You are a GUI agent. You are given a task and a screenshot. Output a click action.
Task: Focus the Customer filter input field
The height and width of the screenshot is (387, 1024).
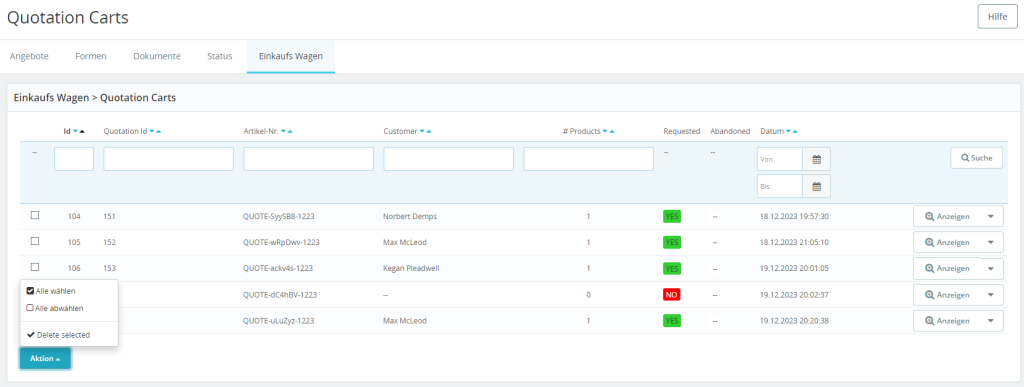(448, 159)
